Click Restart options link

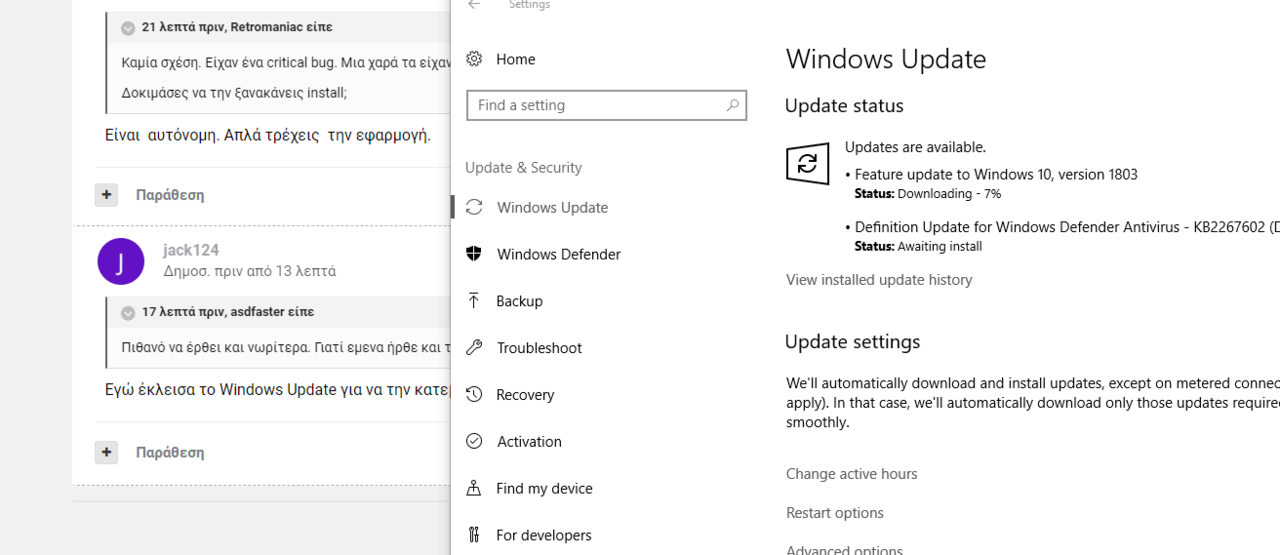[x=834, y=513]
